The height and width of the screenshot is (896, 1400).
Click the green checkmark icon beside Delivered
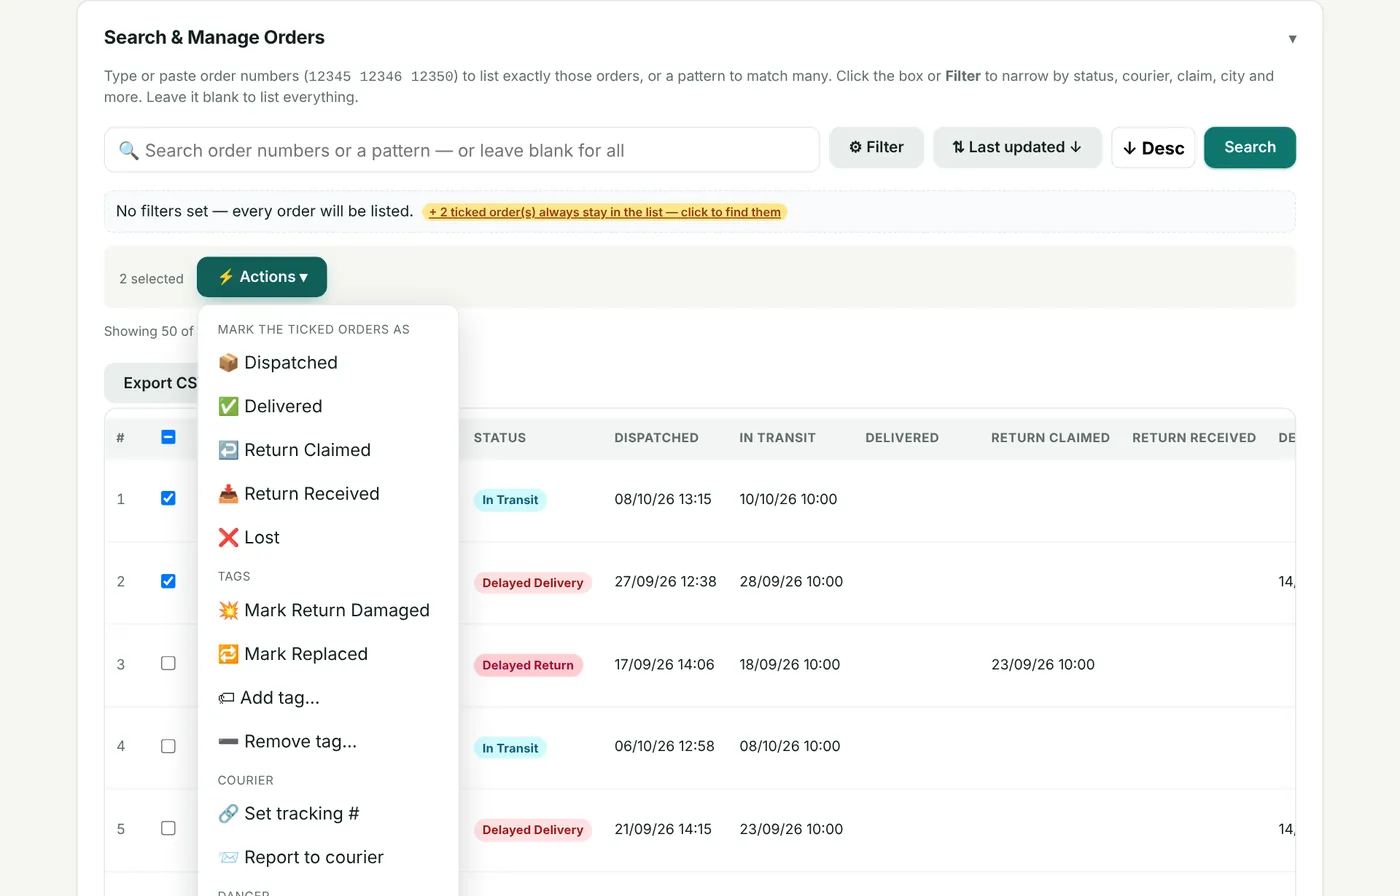(x=228, y=406)
